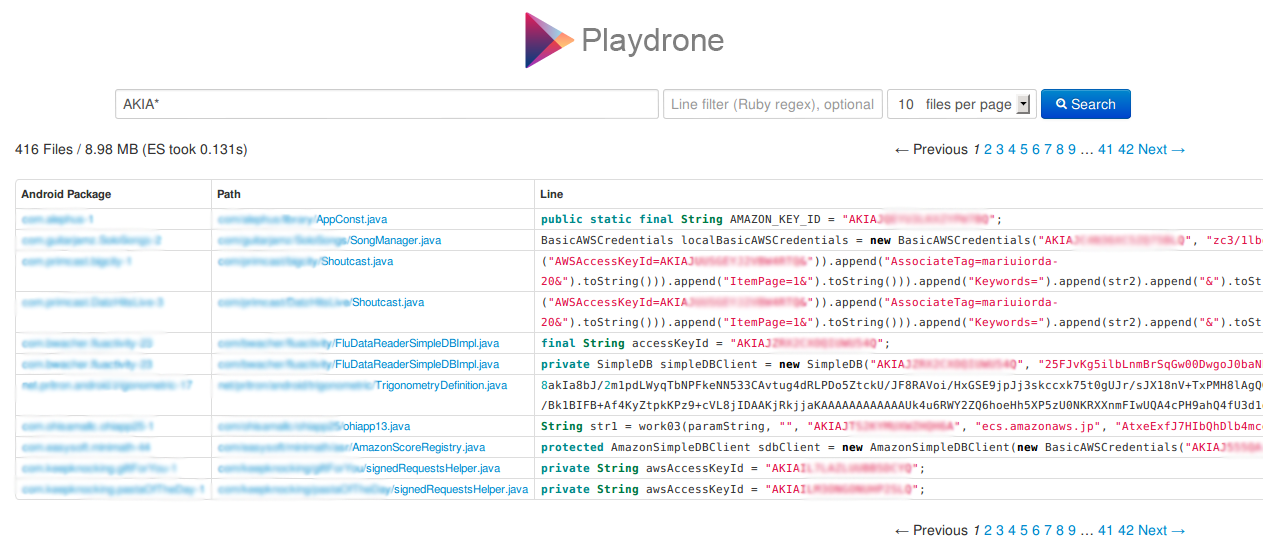Click the blue Search button
Viewport: 1263px width, 550px height.
point(1085,104)
